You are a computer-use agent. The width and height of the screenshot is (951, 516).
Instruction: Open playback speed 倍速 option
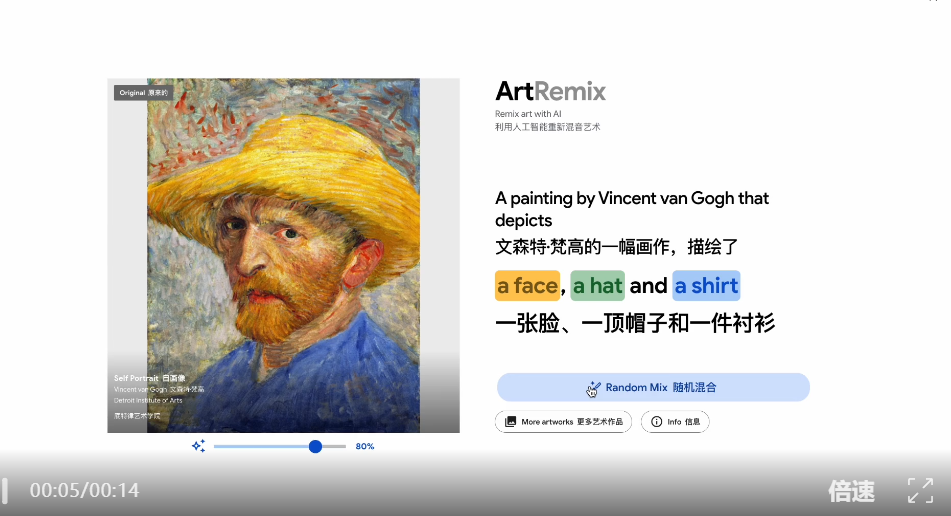tap(852, 491)
